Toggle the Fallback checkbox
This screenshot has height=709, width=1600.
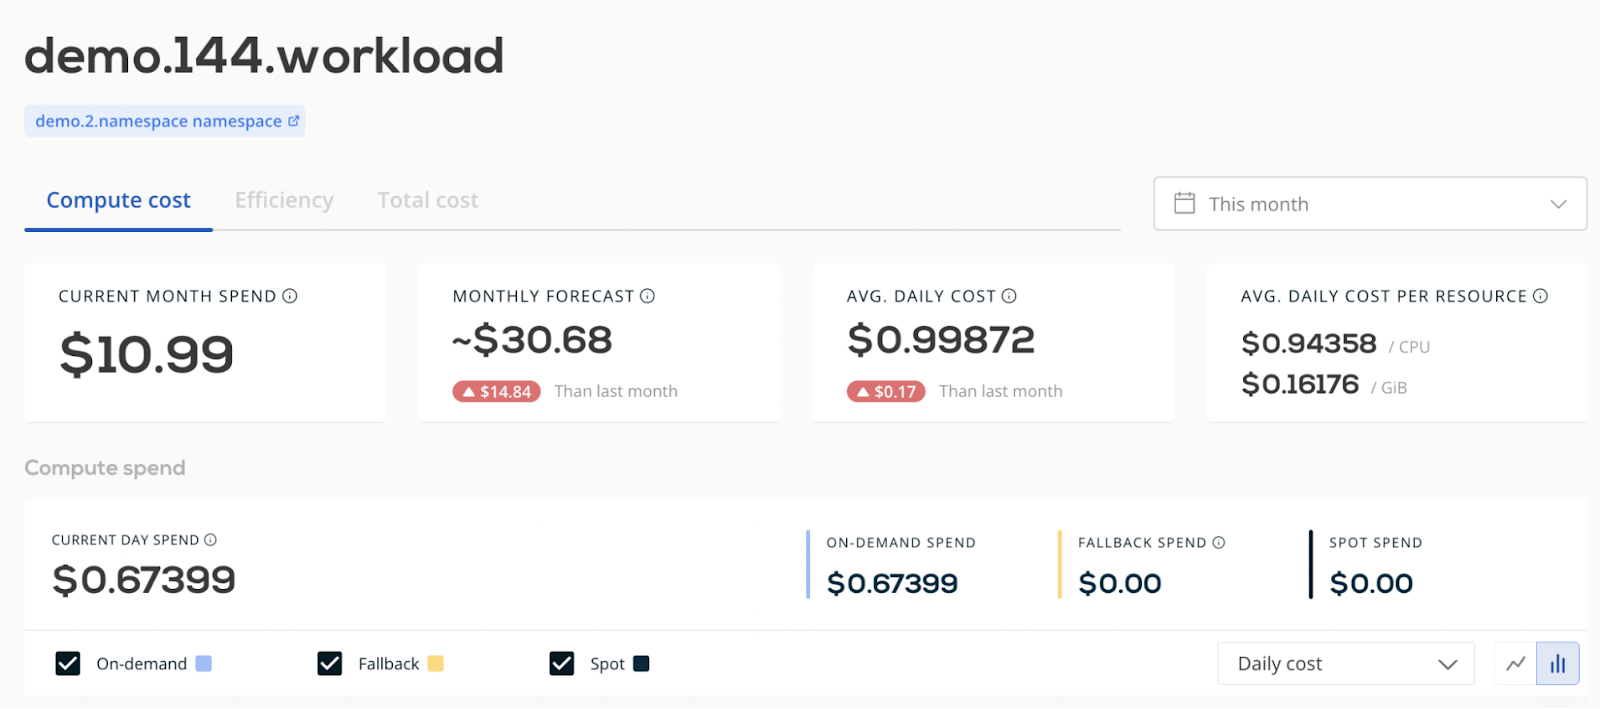(330, 664)
